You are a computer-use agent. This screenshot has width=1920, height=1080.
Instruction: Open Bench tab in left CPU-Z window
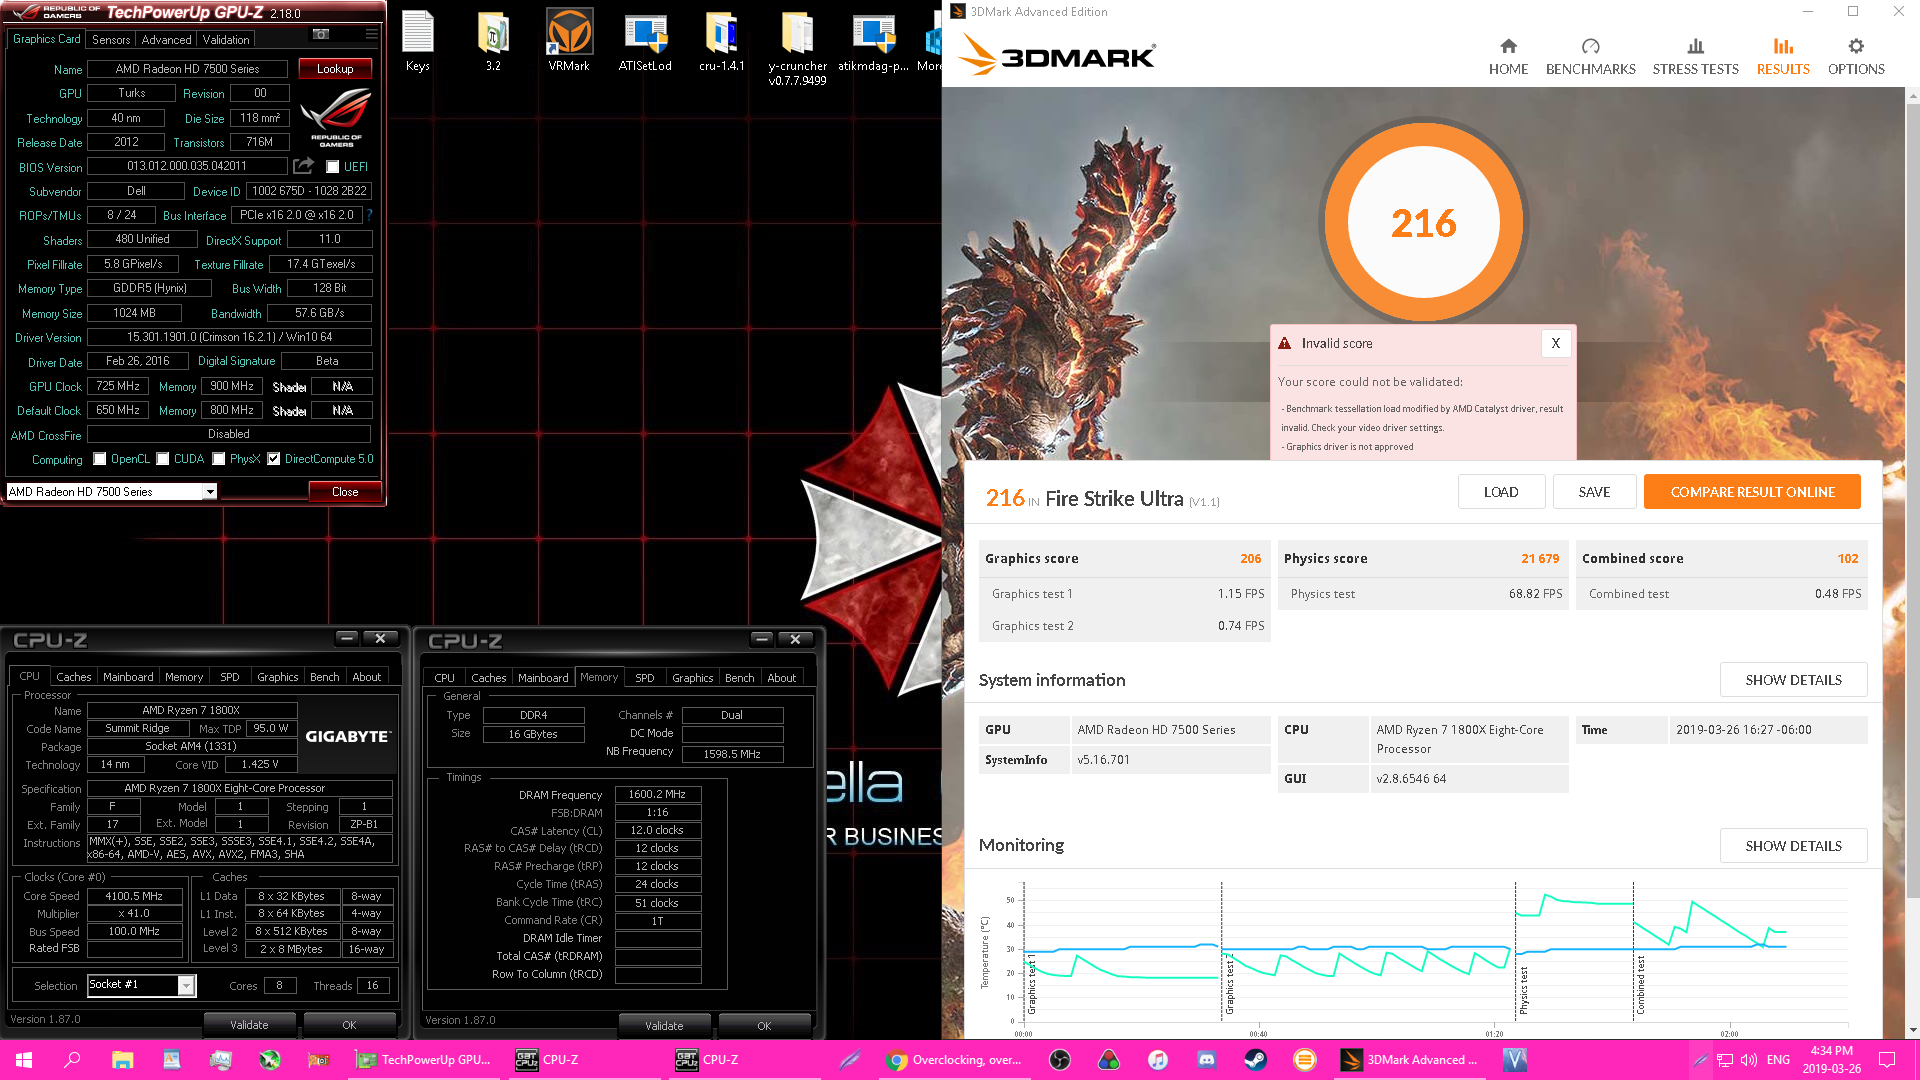click(x=324, y=677)
